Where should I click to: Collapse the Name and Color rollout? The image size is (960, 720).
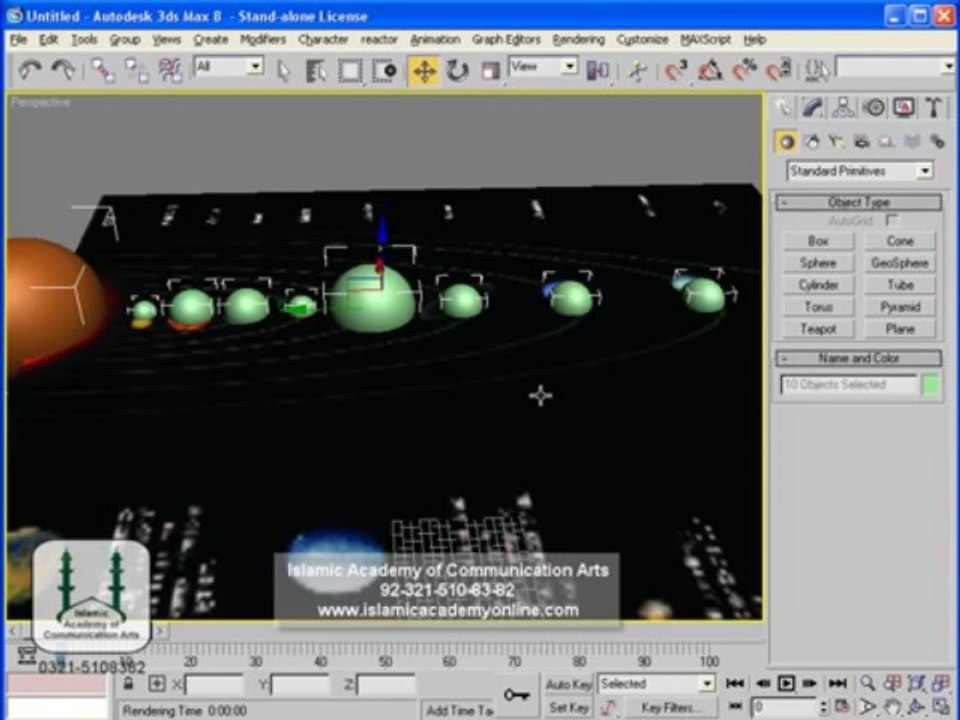tap(858, 358)
